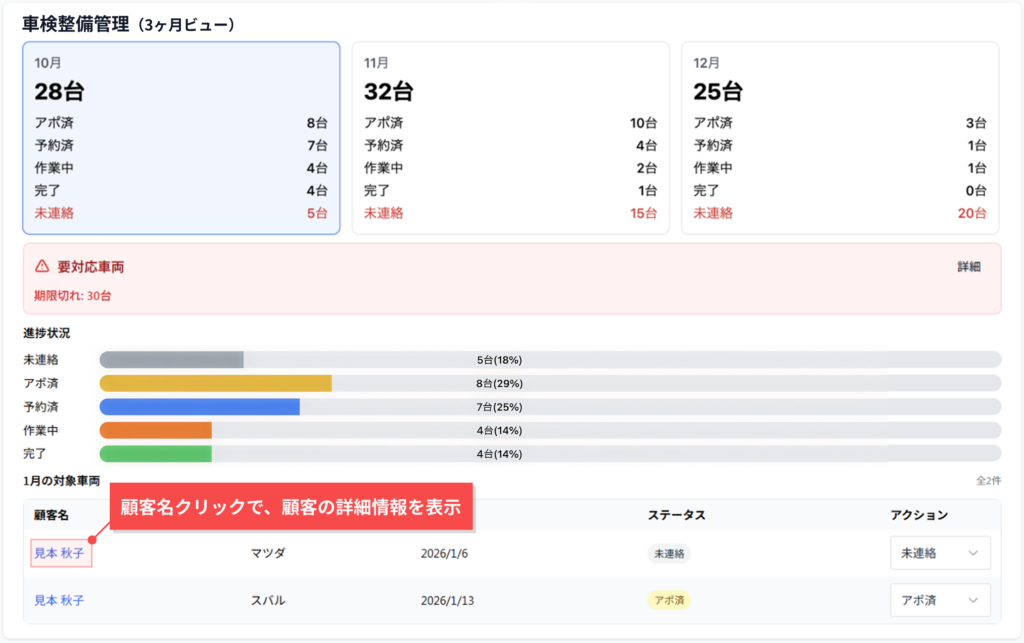
Task: Click the red 未連絡 15台 row in 11月 card
Action: pos(510,213)
